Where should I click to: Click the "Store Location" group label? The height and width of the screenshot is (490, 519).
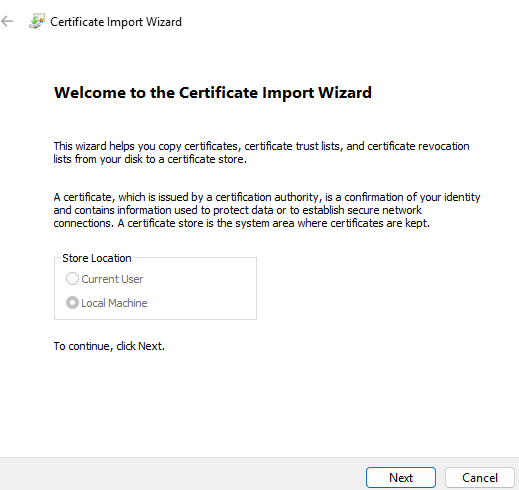[97, 258]
